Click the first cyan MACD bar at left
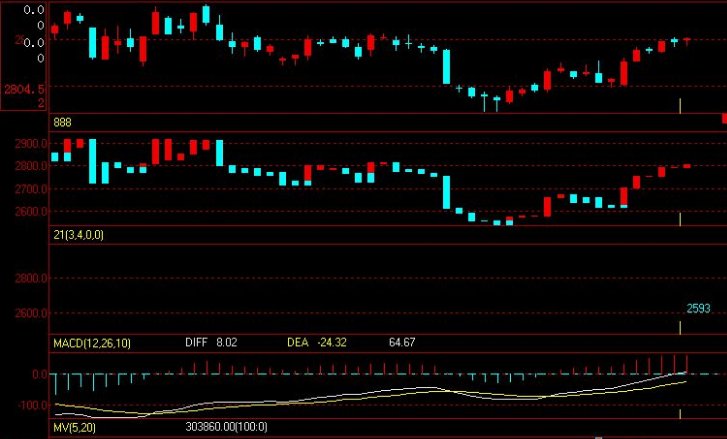This screenshot has height=439, width=727. [x=54, y=383]
